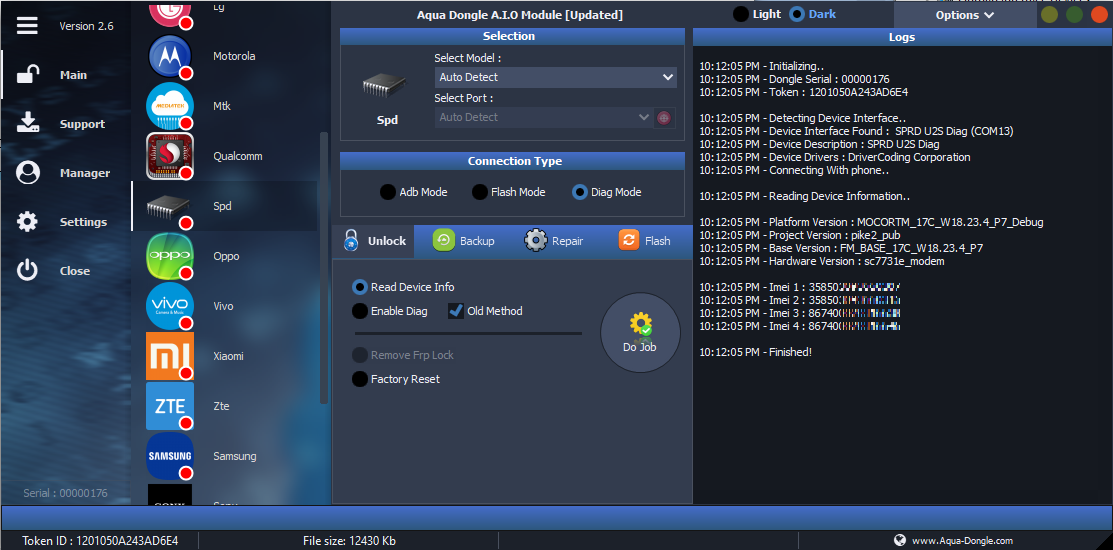Select the Remove Frp Lock option
This screenshot has width=1113, height=550.
[x=403, y=355]
